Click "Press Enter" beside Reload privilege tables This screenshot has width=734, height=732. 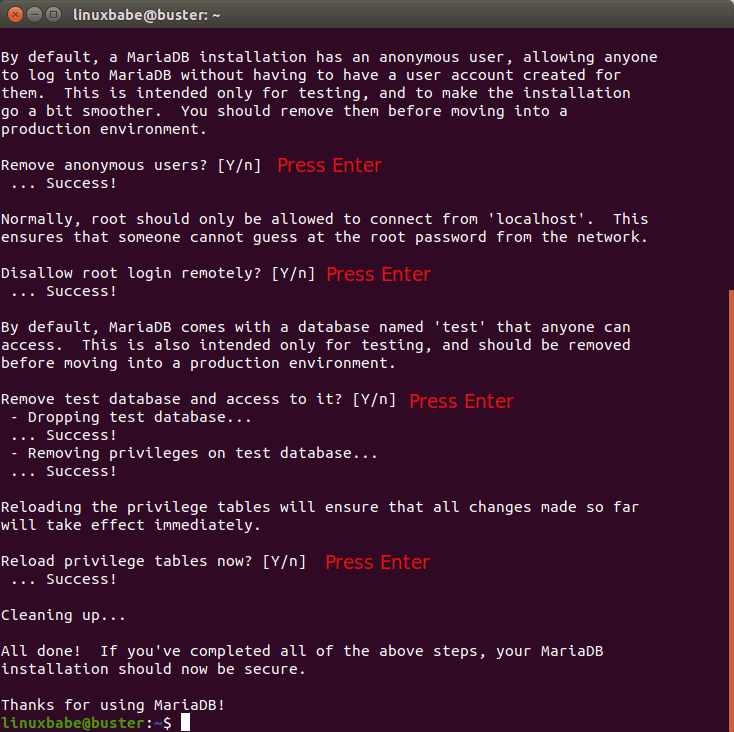[377, 563]
